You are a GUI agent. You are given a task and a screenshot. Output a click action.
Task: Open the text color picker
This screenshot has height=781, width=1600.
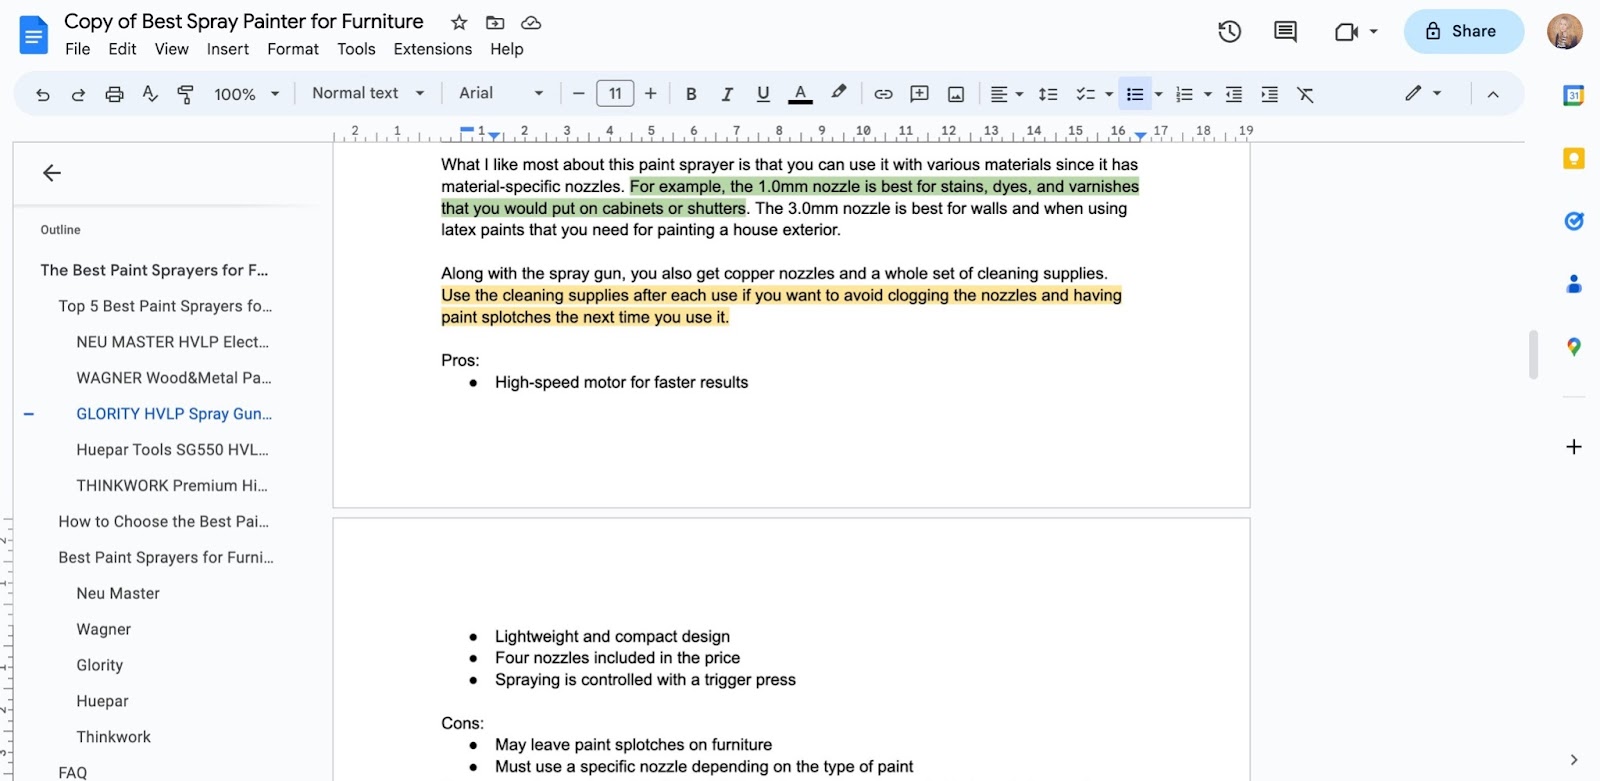[800, 94]
